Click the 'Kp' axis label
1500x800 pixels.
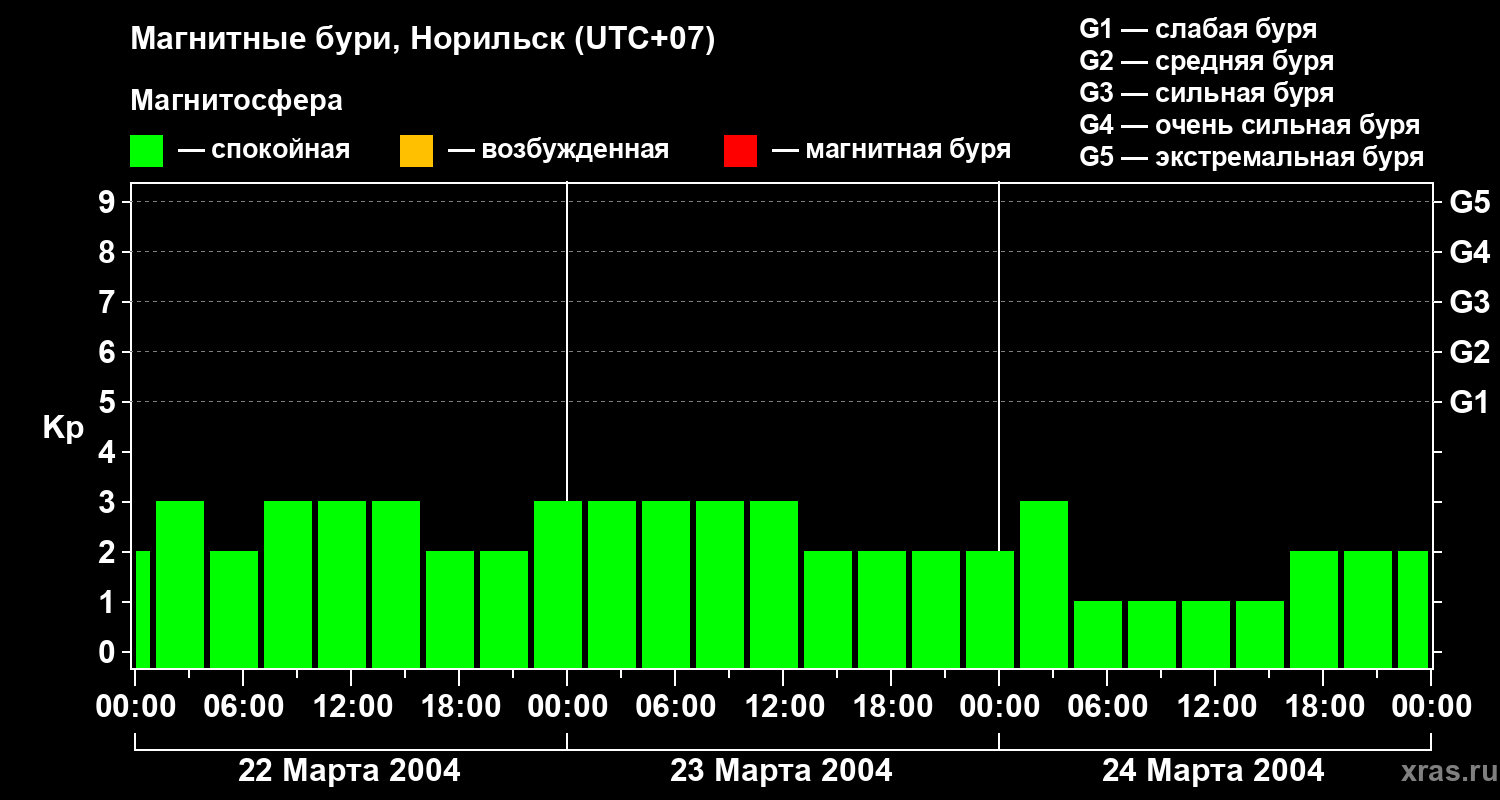pyautogui.click(x=63, y=428)
